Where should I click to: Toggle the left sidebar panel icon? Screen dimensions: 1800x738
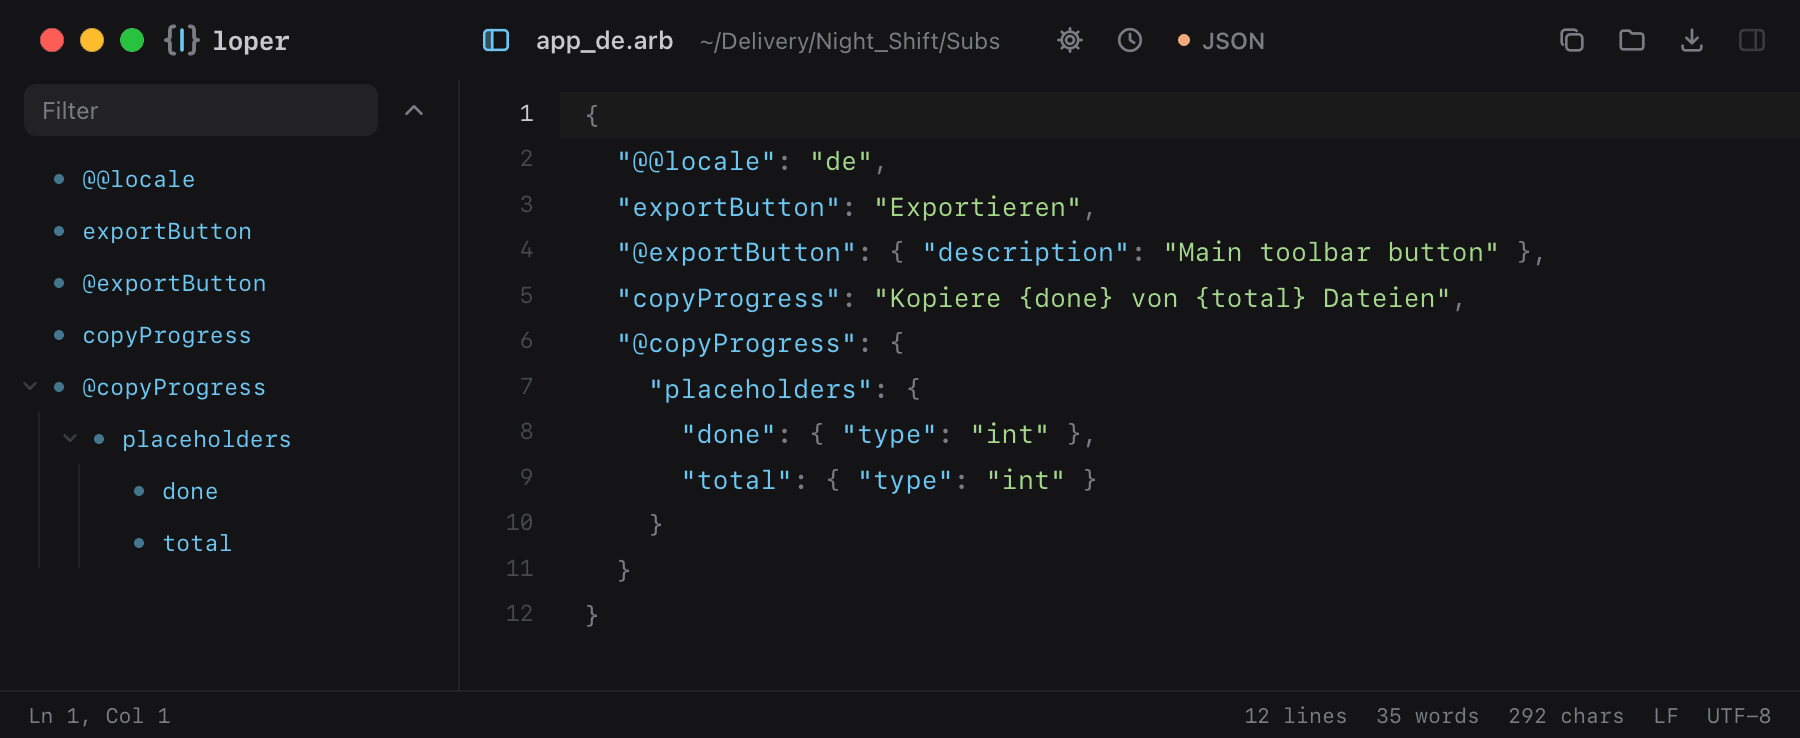[496, 40]
